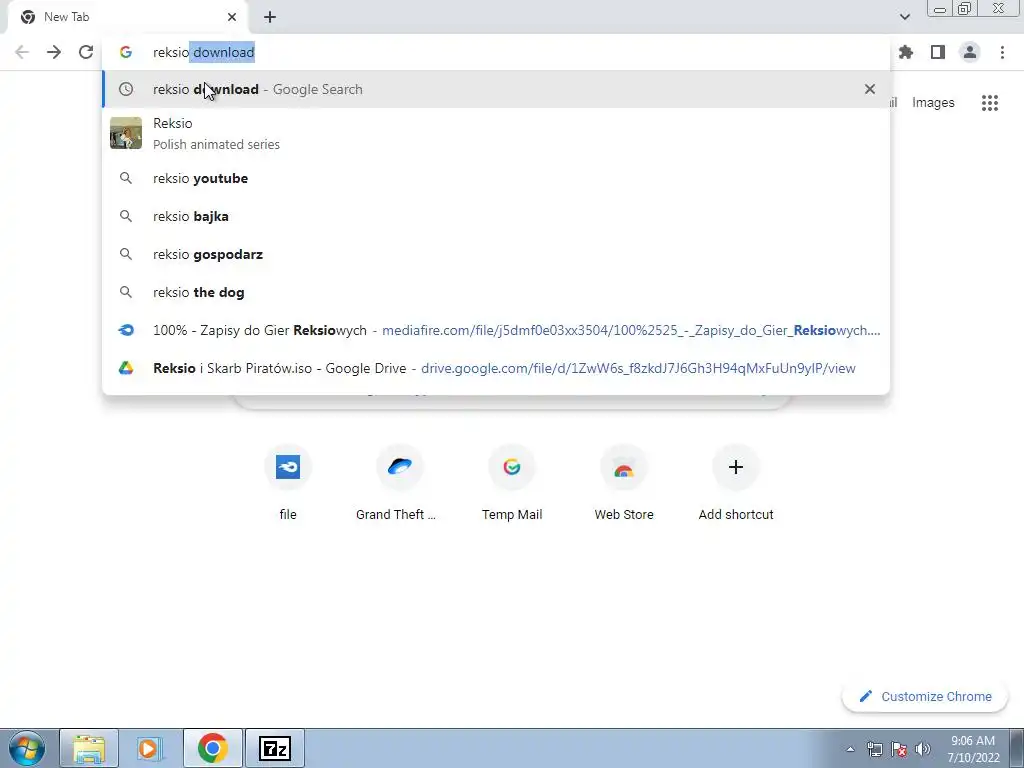The image size is (1024, 768).
Task: Open the Action Center flag icon
Action: tap(899, 749)
